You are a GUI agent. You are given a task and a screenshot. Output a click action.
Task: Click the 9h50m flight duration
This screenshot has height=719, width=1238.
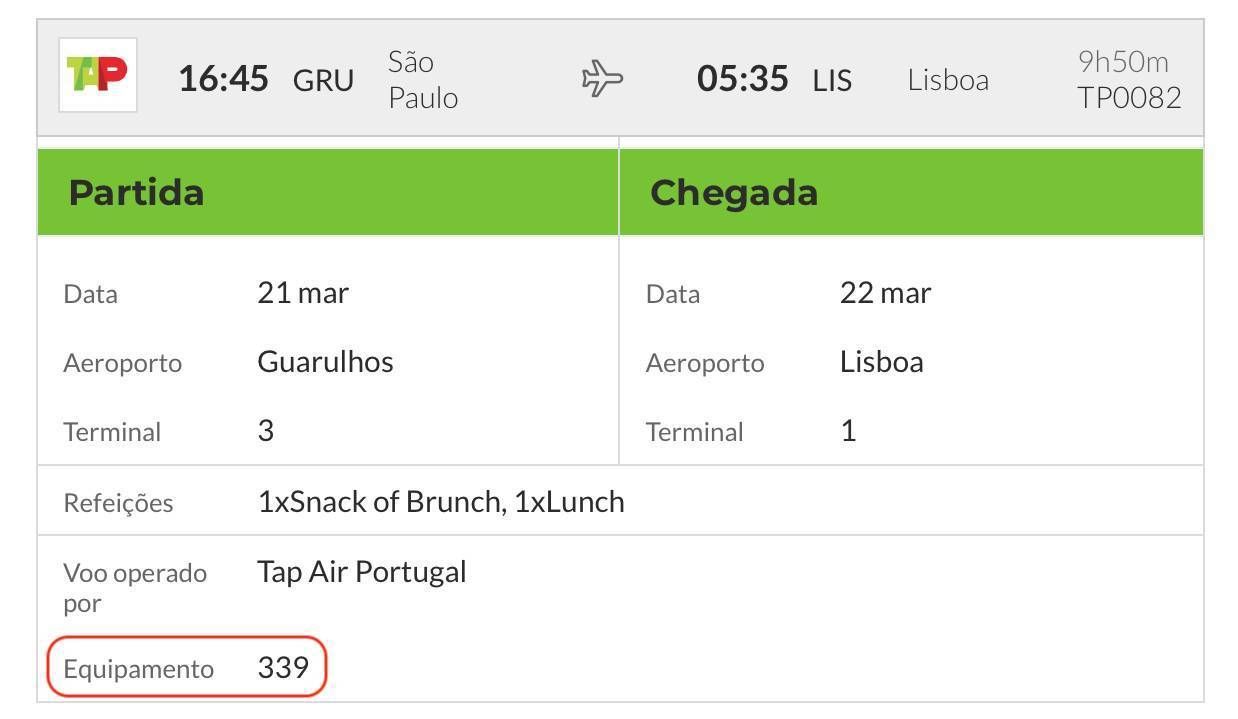click(x=1123, y=62)
